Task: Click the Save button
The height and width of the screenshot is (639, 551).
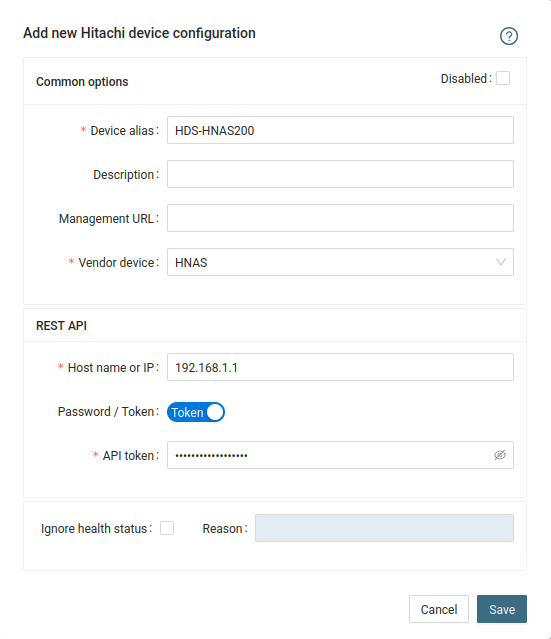Action: 502,609
